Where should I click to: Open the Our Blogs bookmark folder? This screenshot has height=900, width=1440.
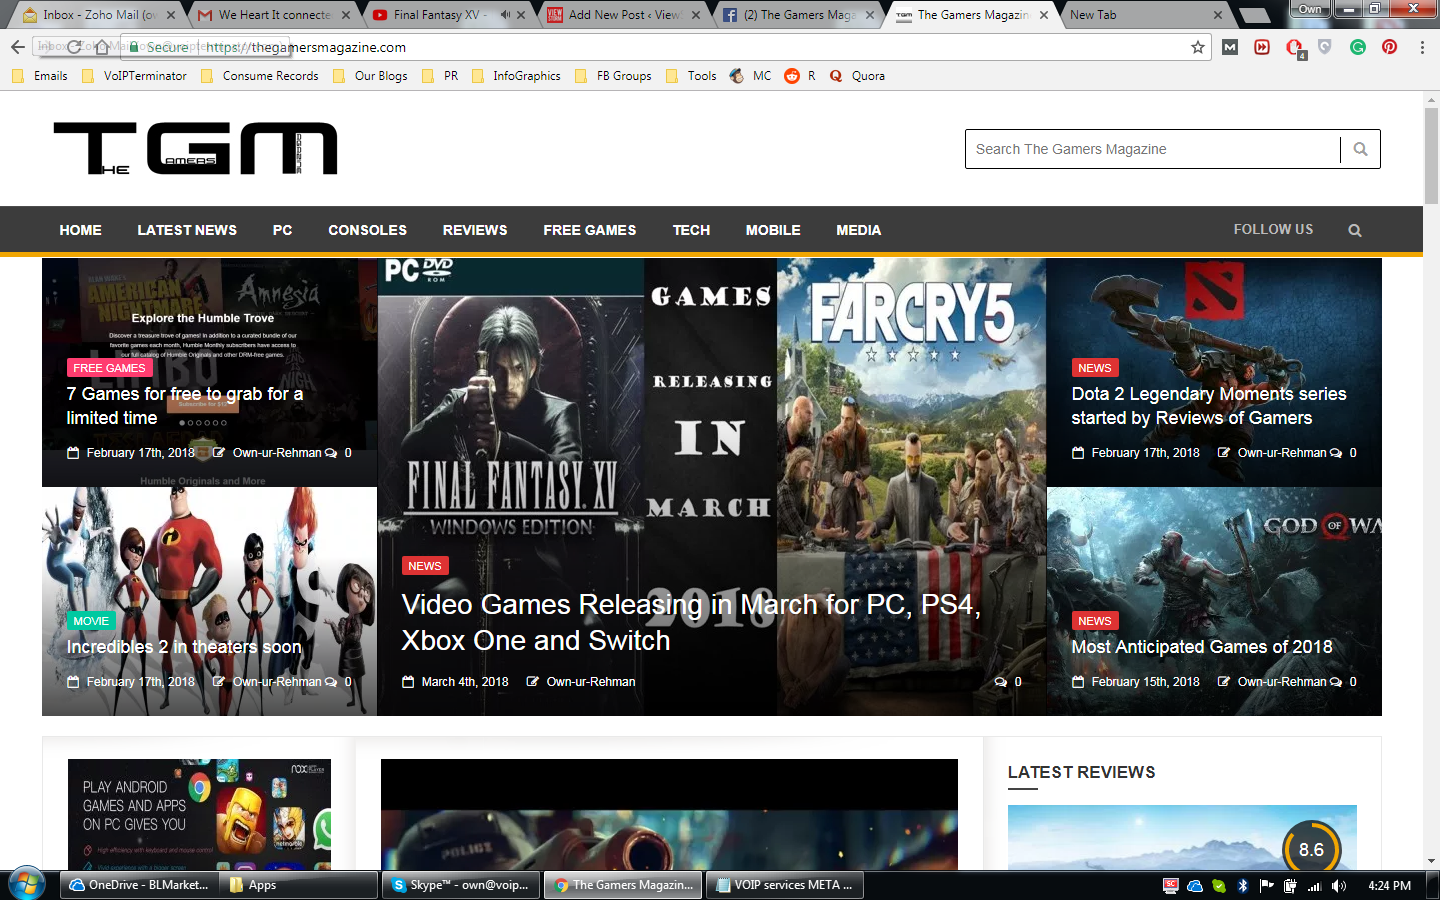[x=370, y=76]
